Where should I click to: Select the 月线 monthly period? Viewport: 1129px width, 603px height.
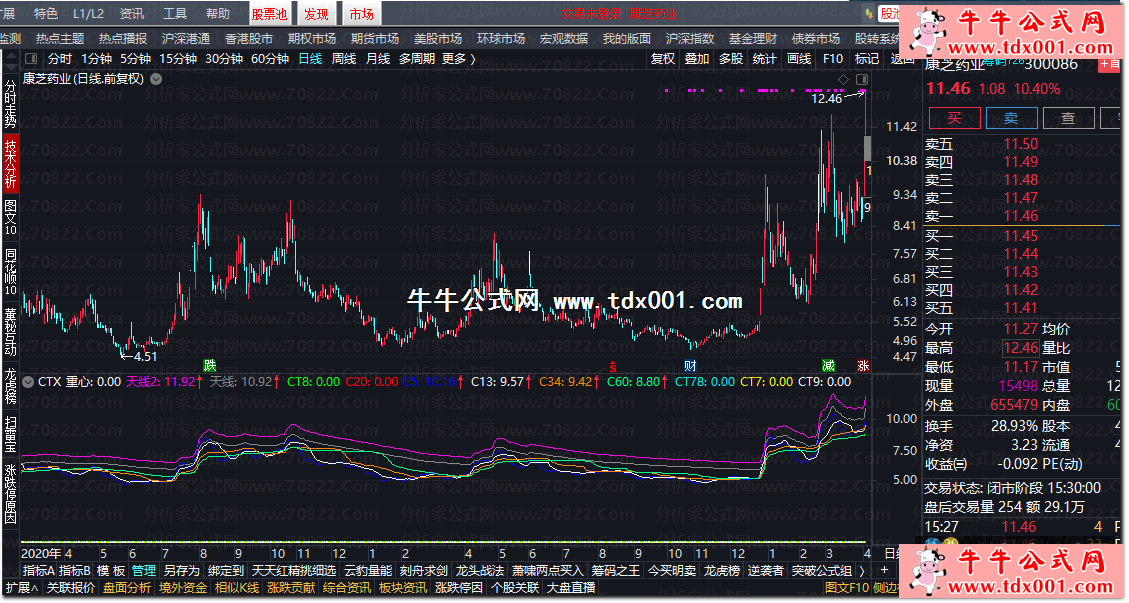pyautogui.click(x=378, y=59)
